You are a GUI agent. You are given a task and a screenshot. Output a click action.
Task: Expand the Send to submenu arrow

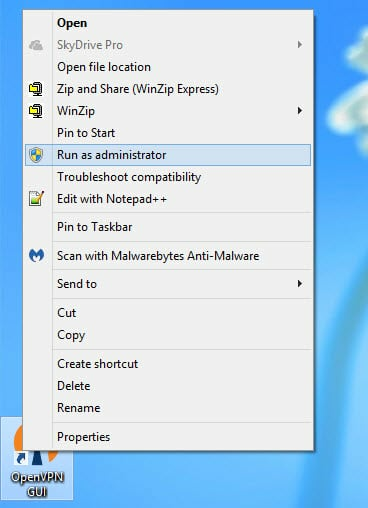click(x=300, y=284)
